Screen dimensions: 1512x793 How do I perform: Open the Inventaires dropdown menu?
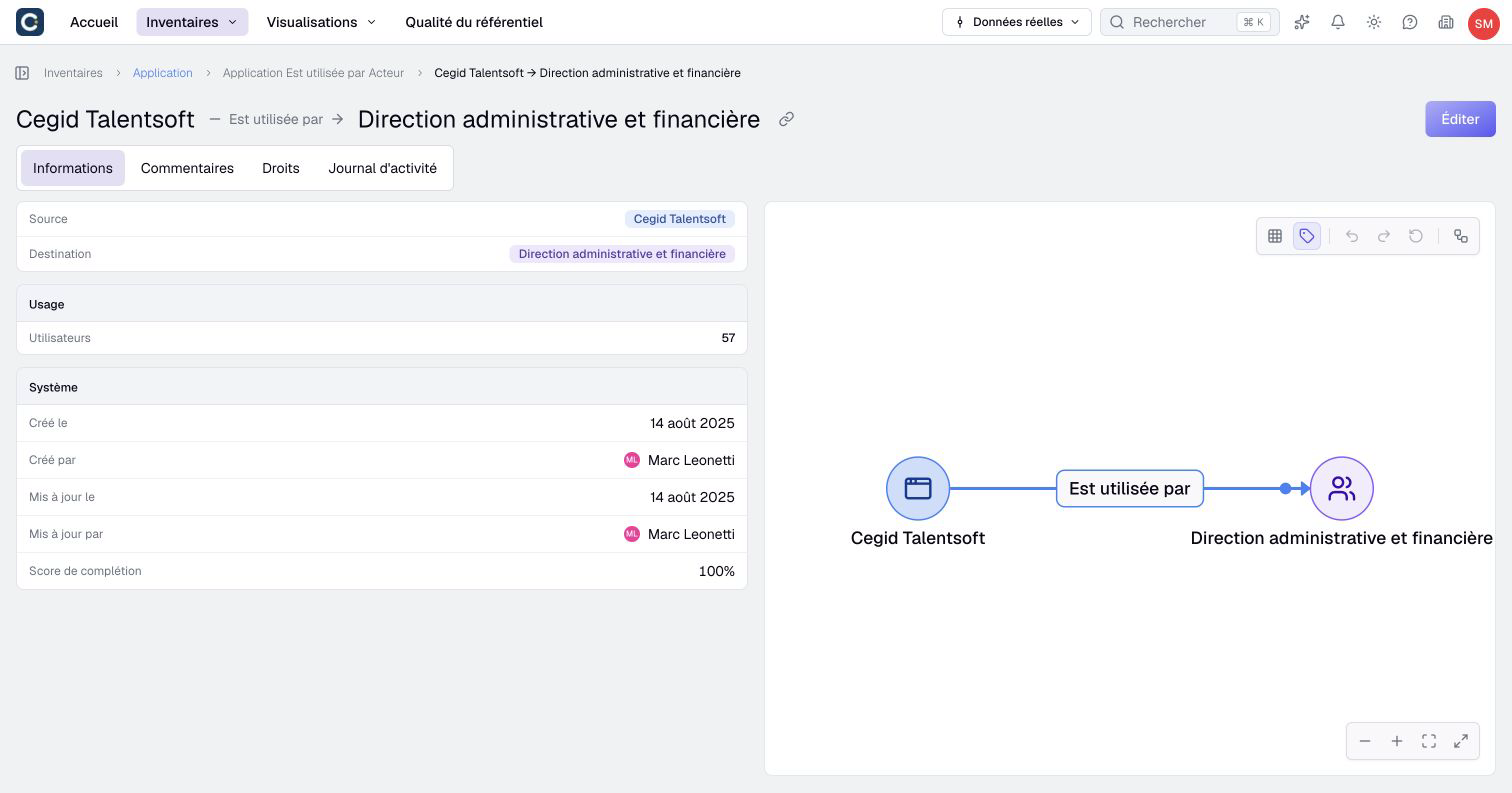pos(192,22)
